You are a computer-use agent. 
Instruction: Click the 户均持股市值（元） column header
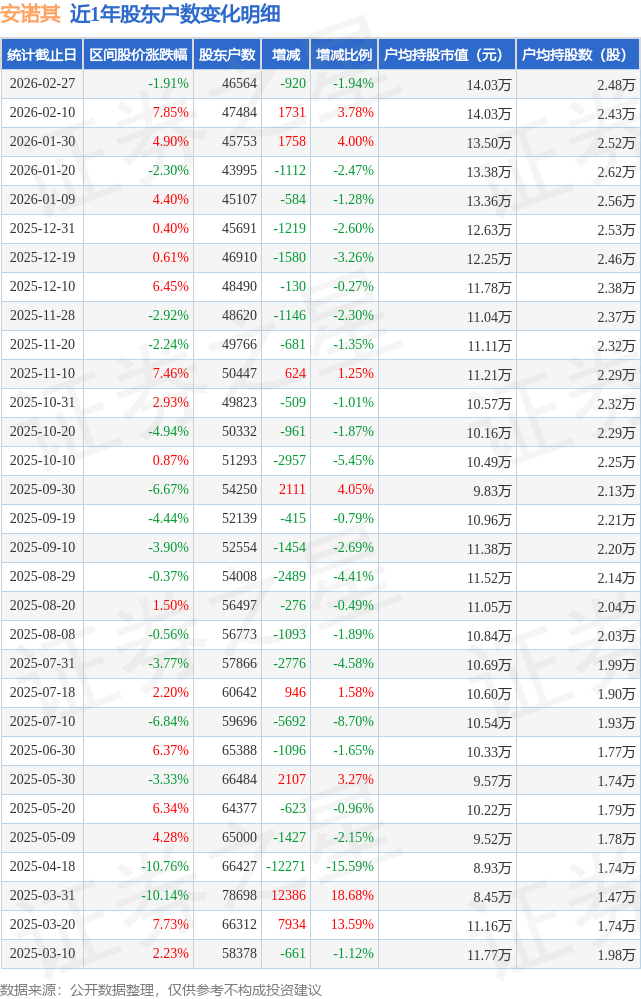[447, 55]
